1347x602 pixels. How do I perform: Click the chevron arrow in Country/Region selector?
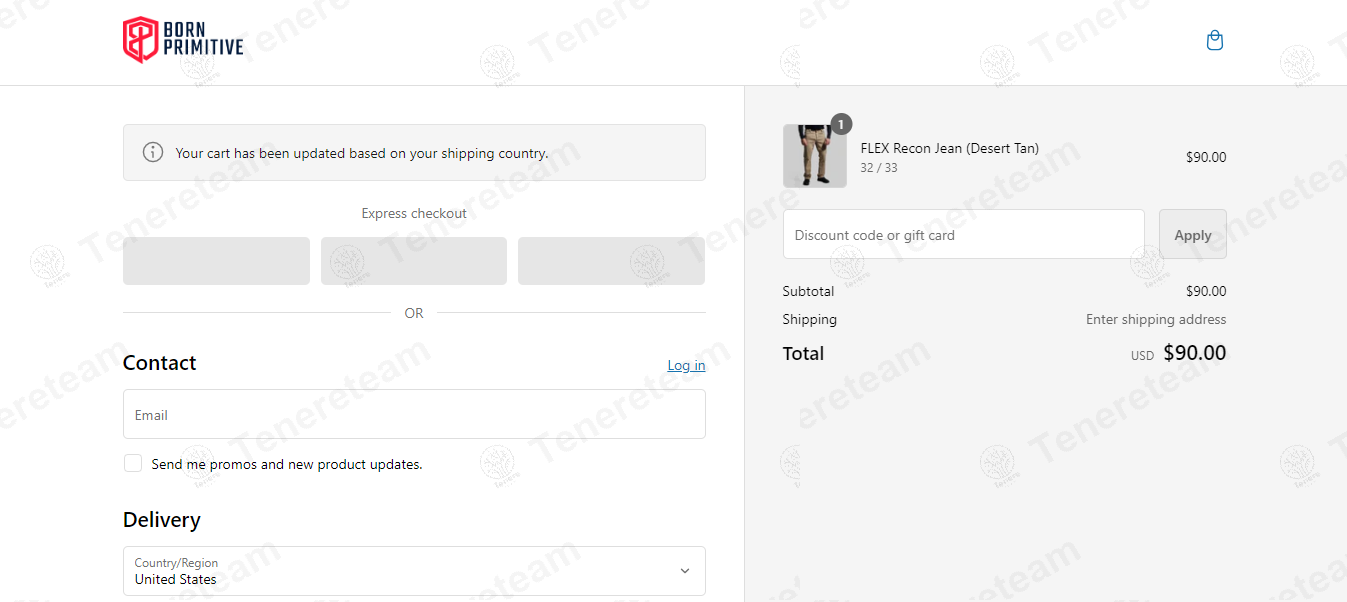(685, 571)
